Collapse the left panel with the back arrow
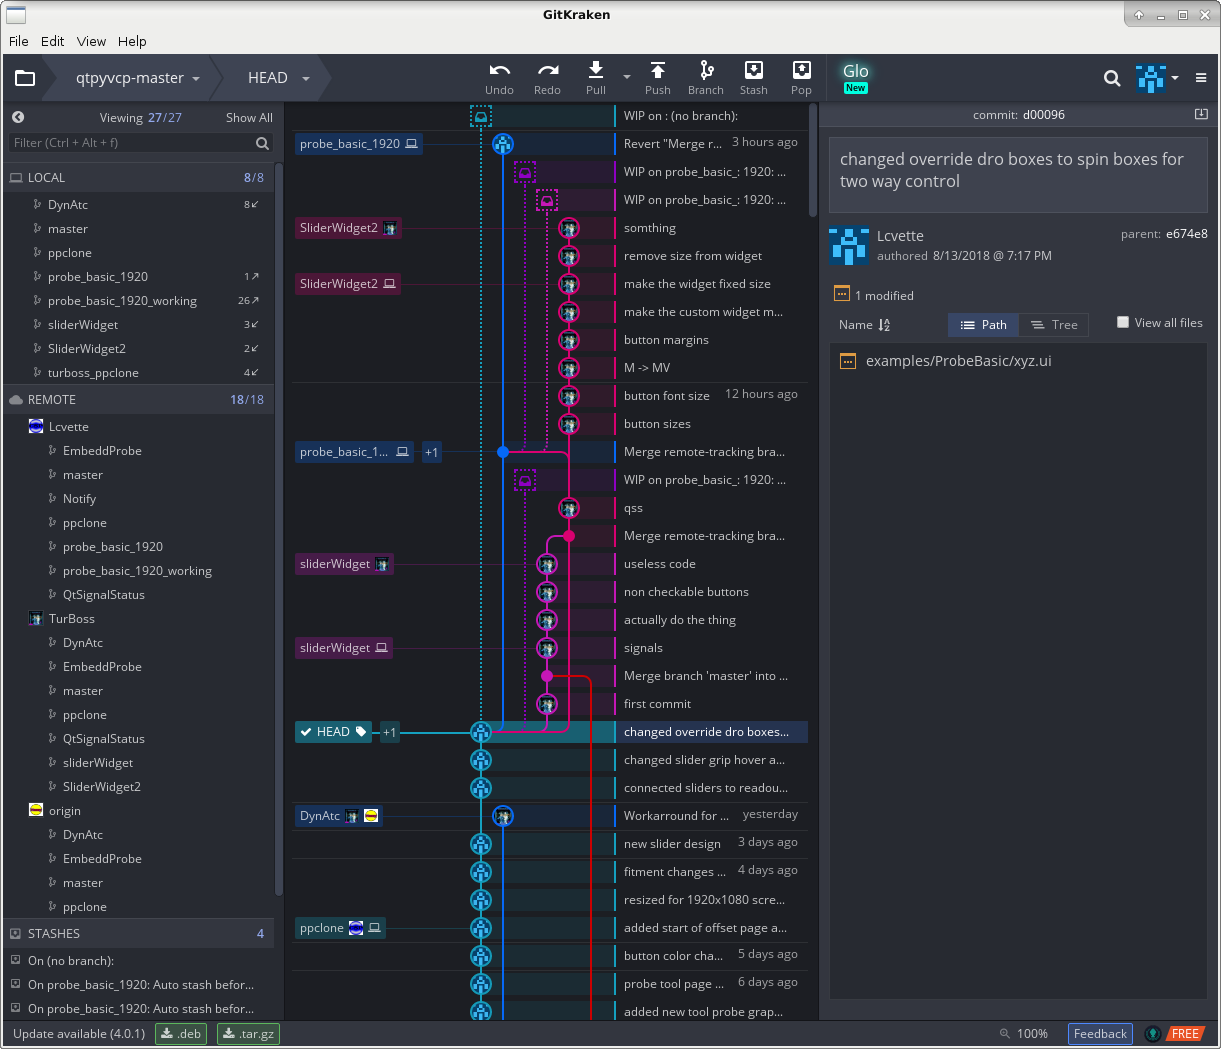Screen dimensions: 1221x1049 tap(18, 117)
